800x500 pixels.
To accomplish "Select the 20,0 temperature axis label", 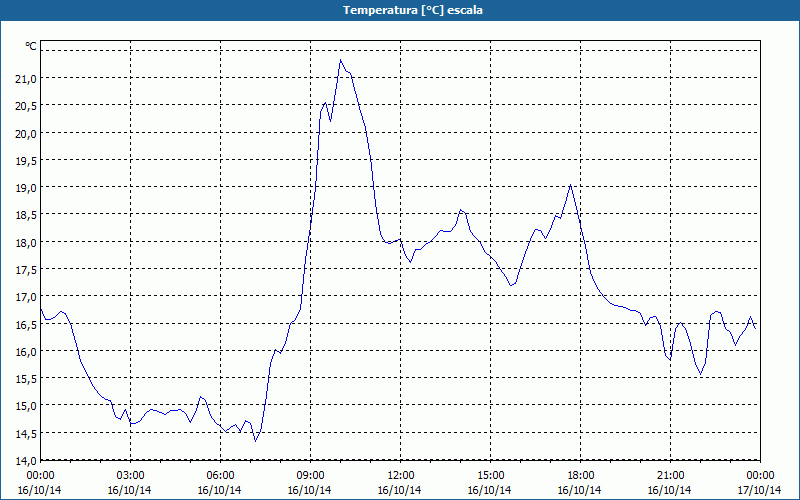I will point(27,133).
